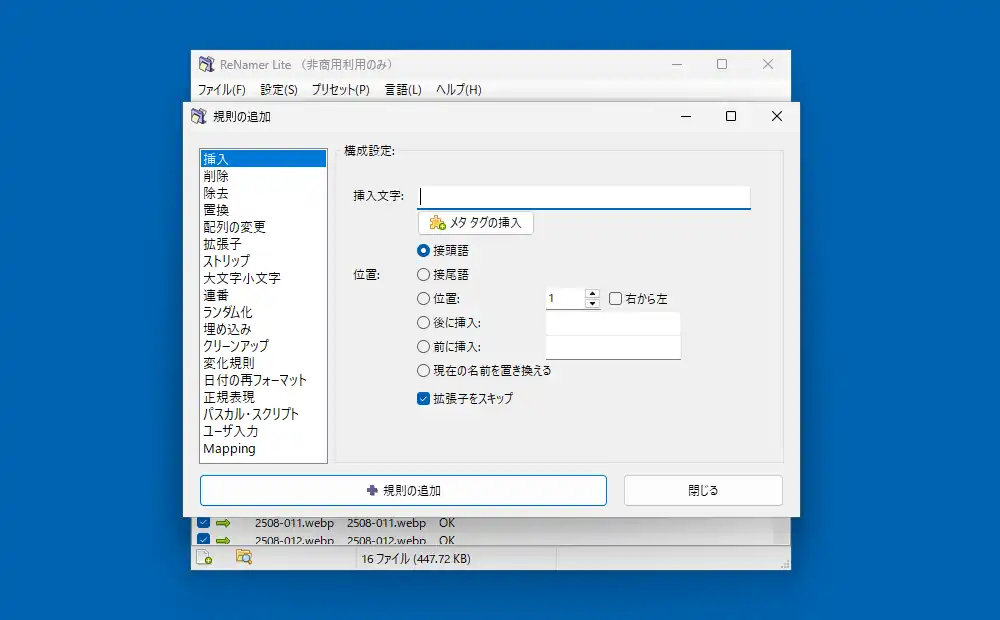Open the ファイル(F) menu
1000x620 pixels.
(221, 90)
